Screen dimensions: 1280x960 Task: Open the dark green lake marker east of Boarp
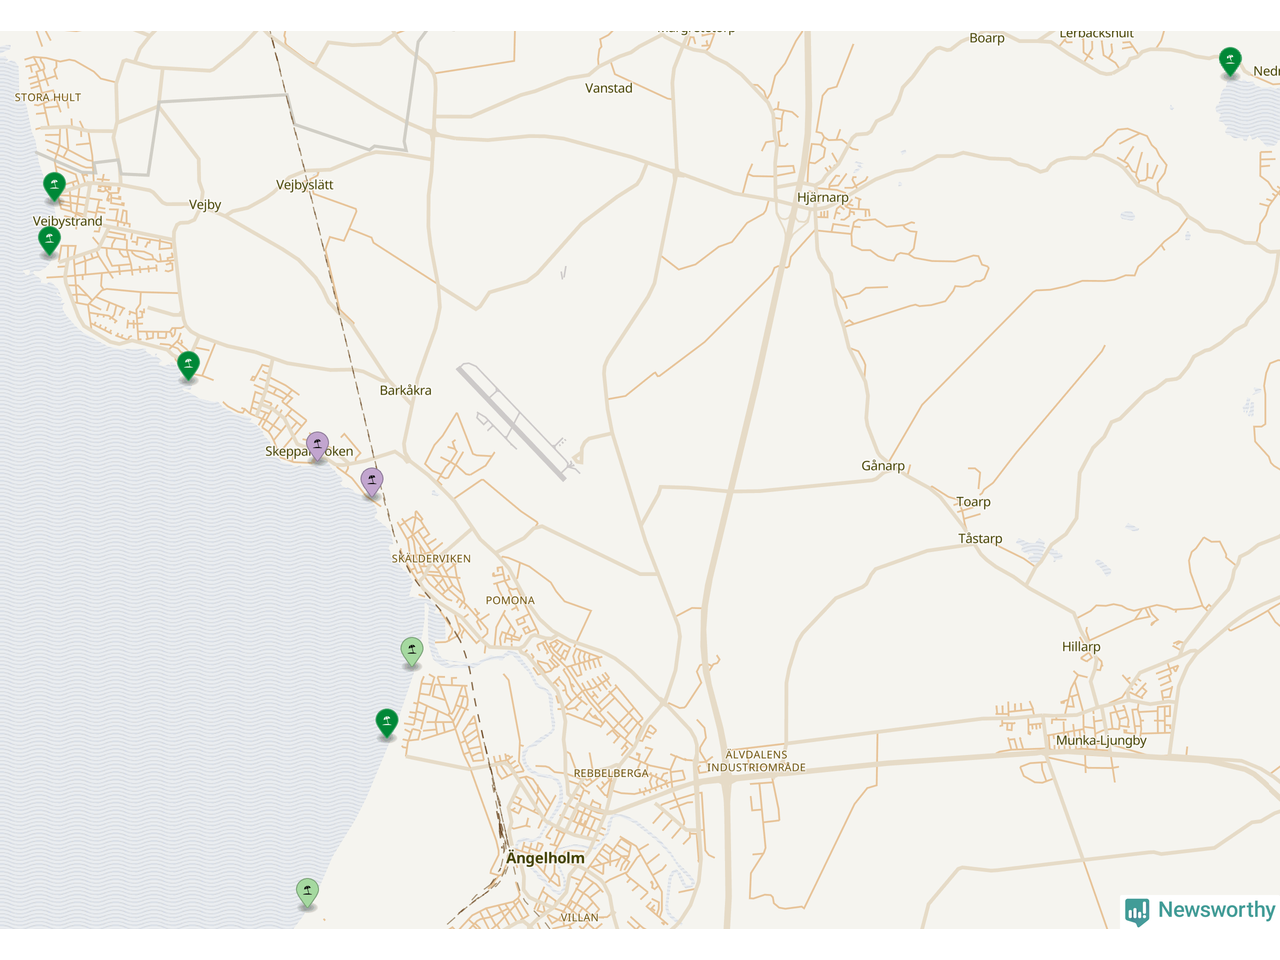click(x=1230, y=62)
